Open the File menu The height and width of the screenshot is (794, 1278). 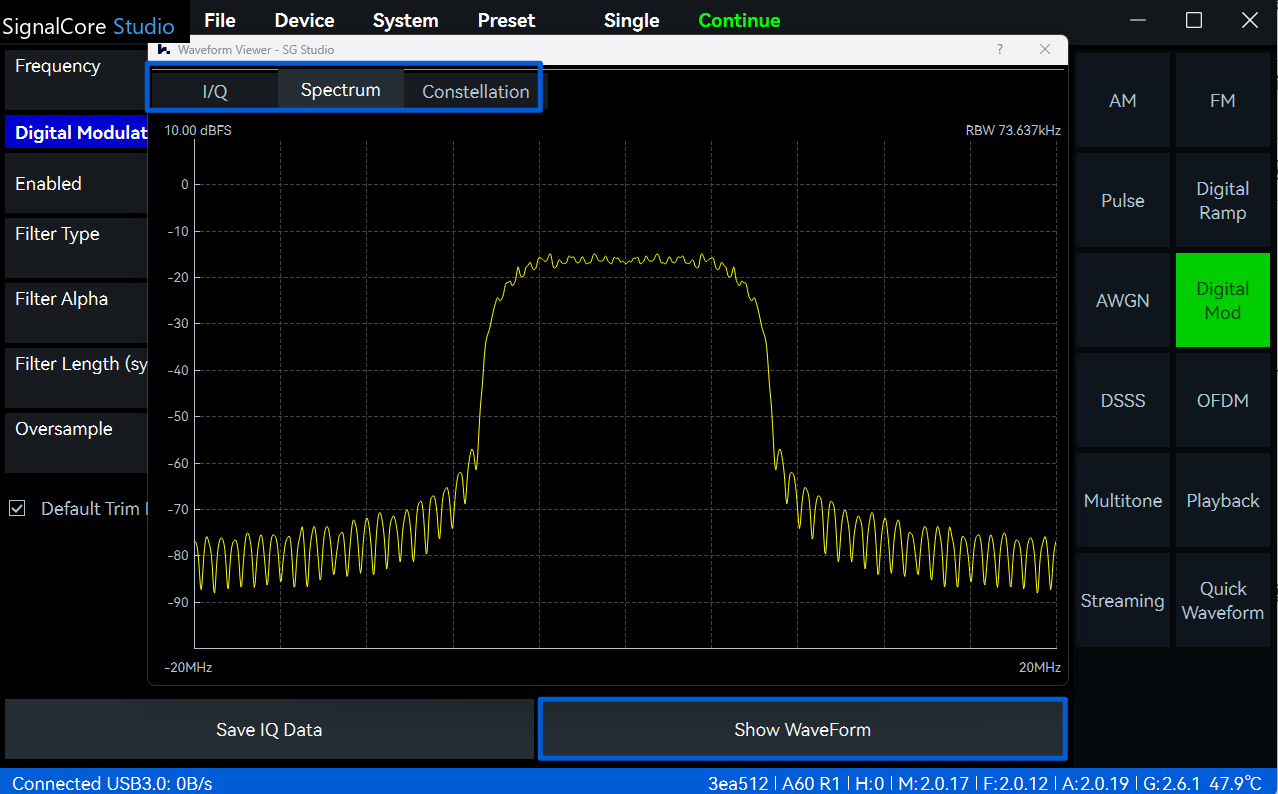(220, 20)
